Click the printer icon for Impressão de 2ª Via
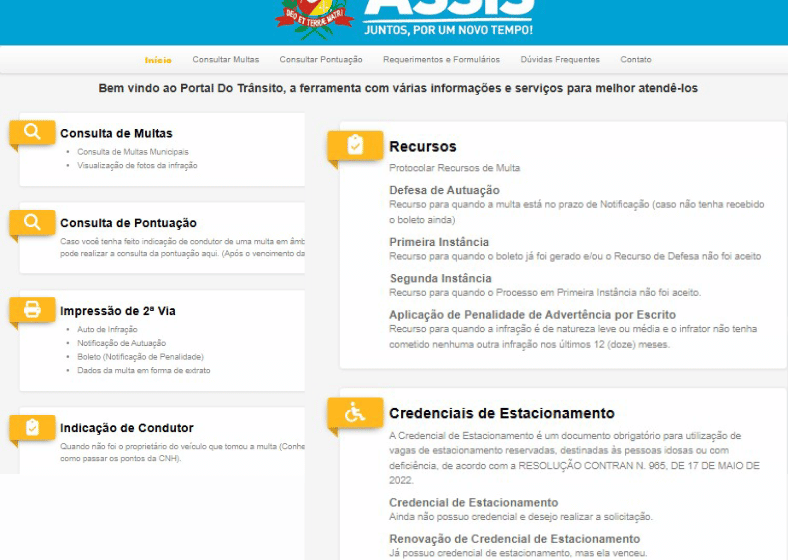Viewport: 788px width, 560px height. click(x=32, y=310)
